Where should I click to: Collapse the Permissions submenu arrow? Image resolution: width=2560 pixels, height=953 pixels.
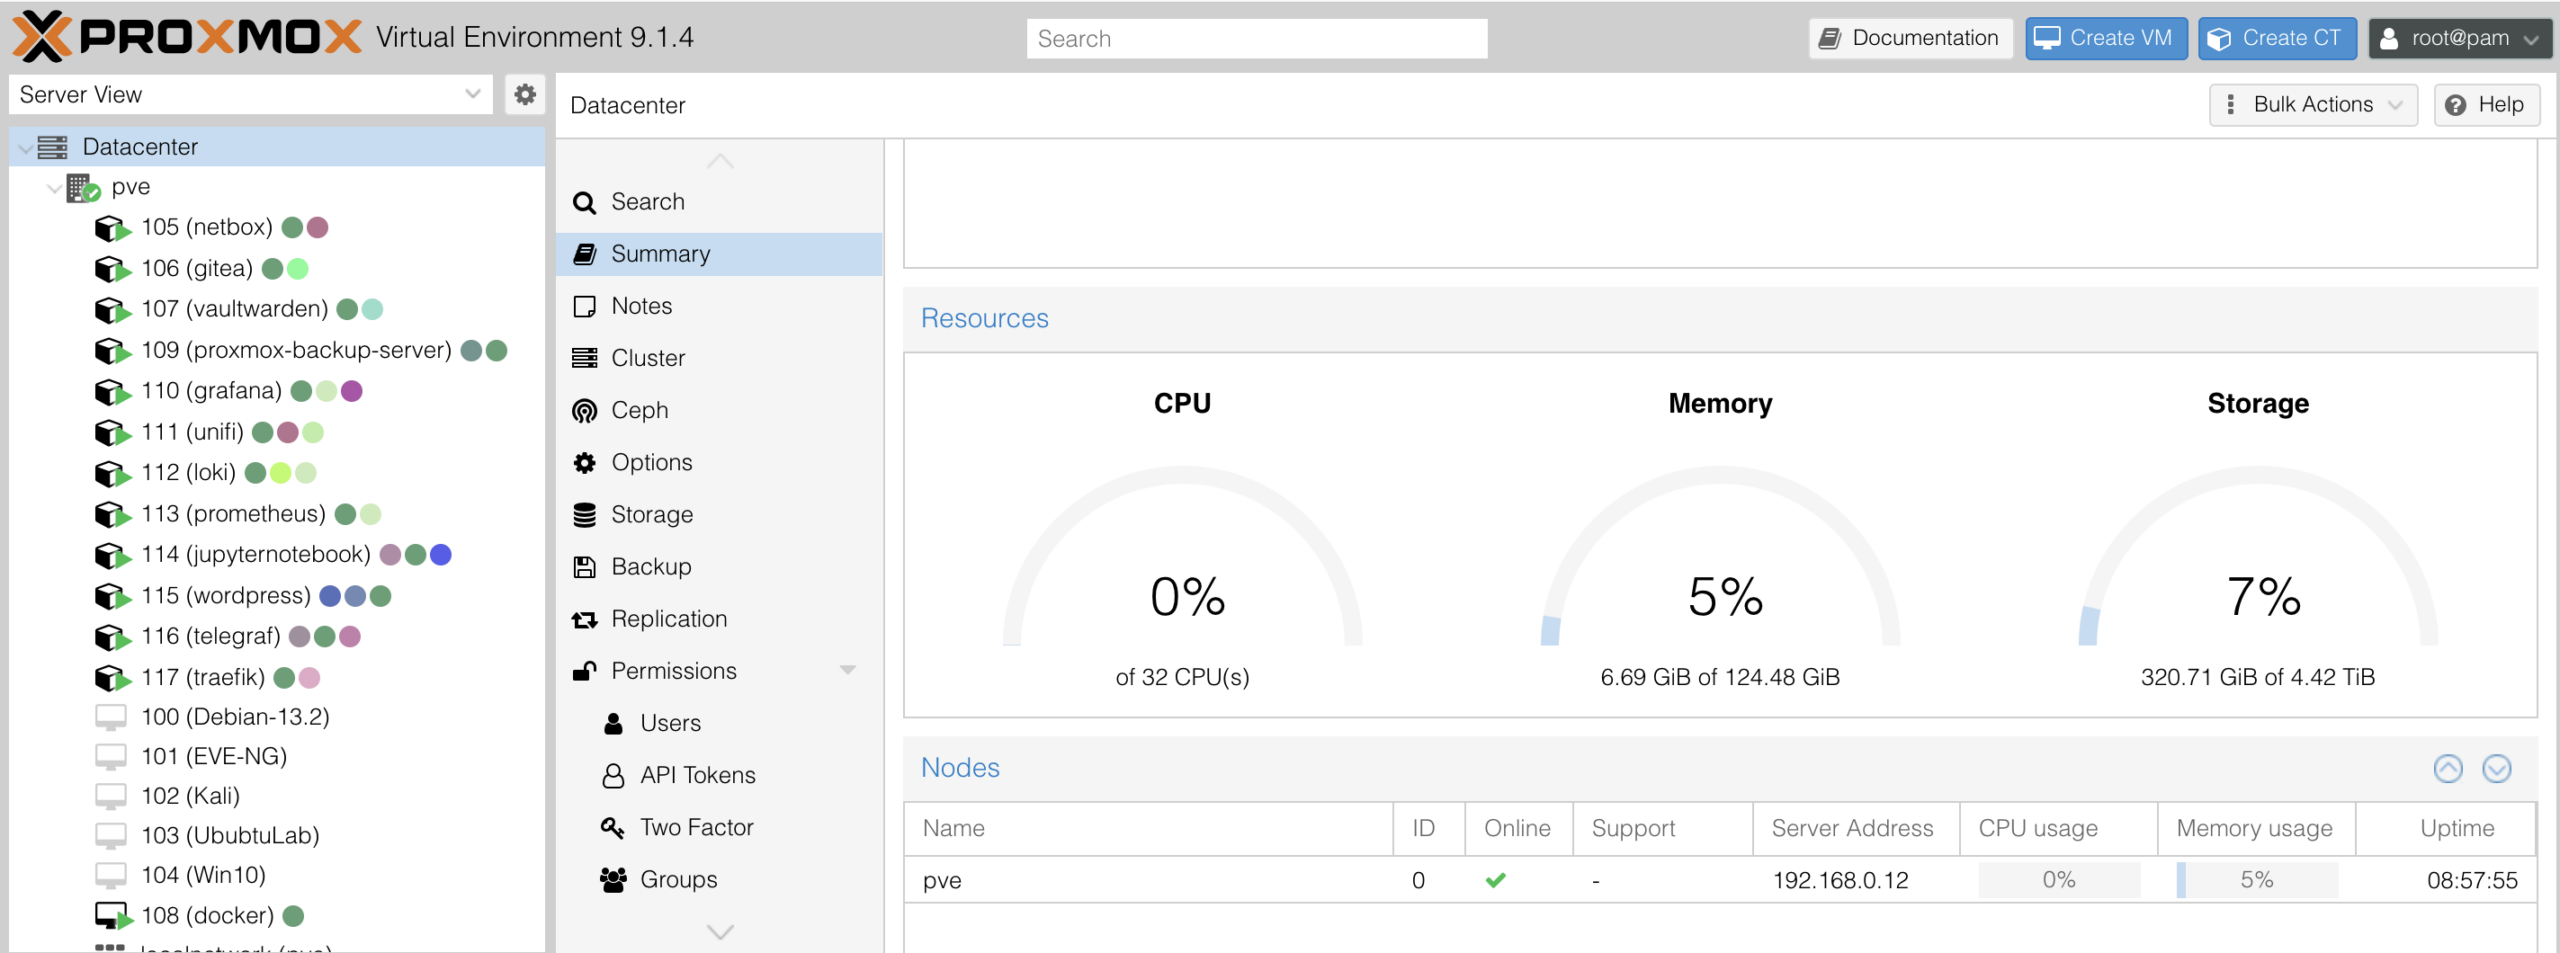(x=847, y=671)
